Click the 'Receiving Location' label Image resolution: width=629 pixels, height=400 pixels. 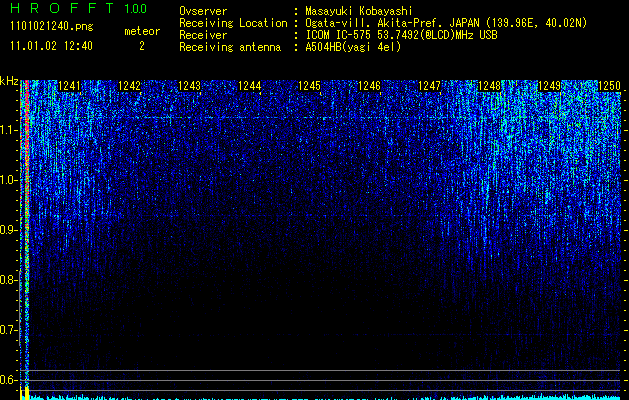click(x=233, y=23)
